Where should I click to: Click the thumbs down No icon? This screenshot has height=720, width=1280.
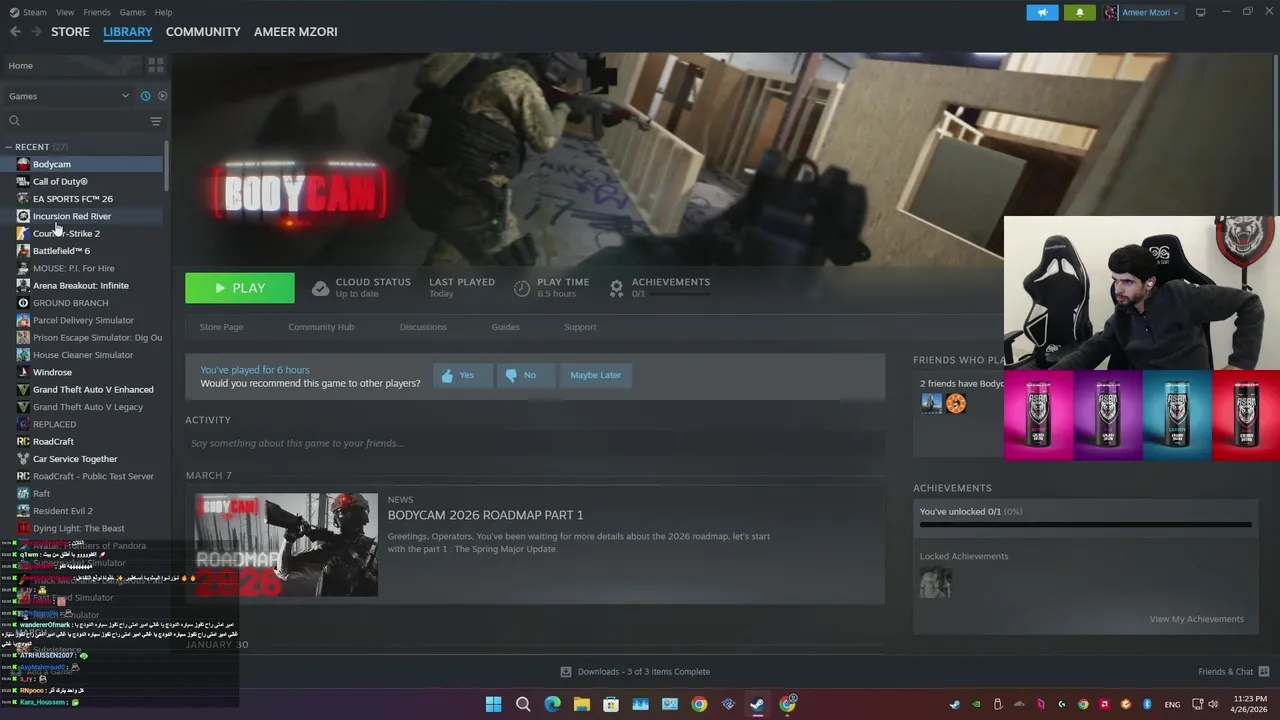511,375
